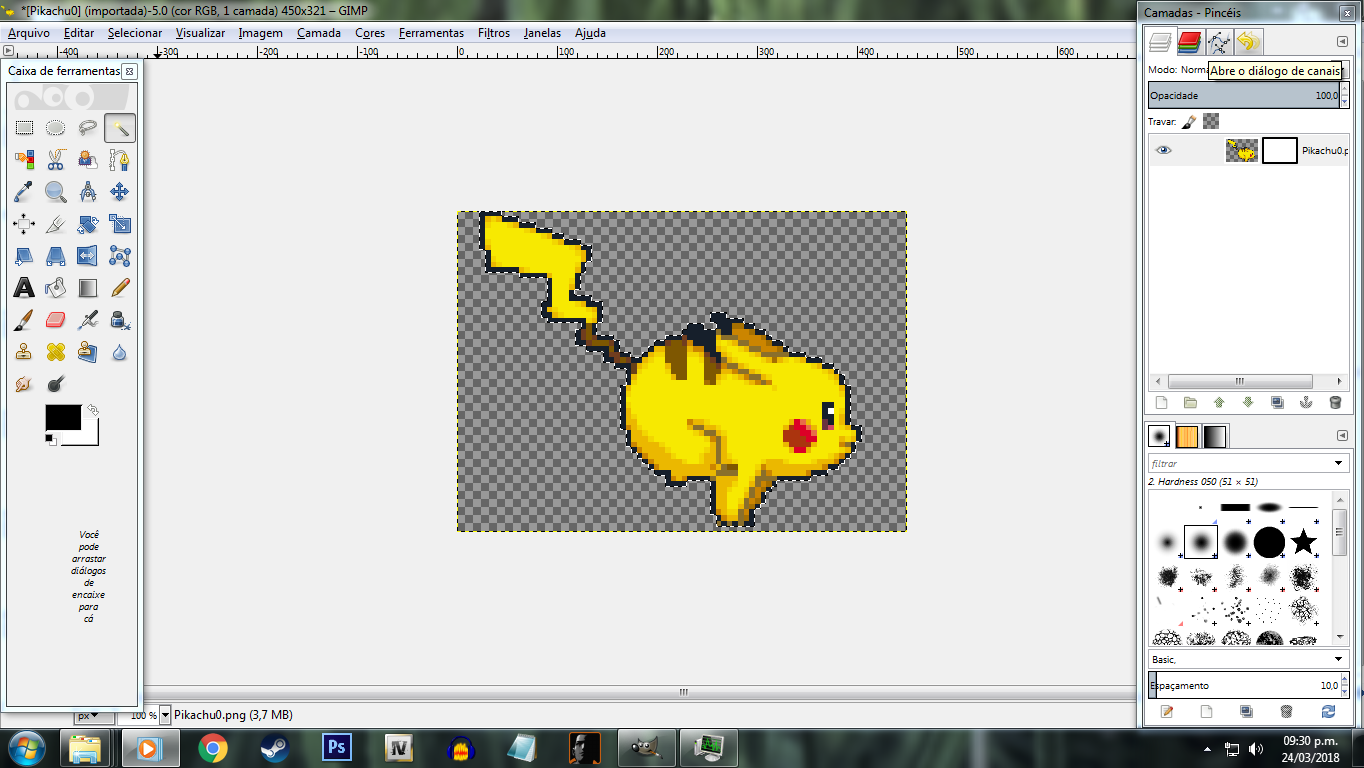Image resolution: width=1364 pixels, height=768 pixels.
Task: Select the Airbrush tool
Action: tap(88, 320)
